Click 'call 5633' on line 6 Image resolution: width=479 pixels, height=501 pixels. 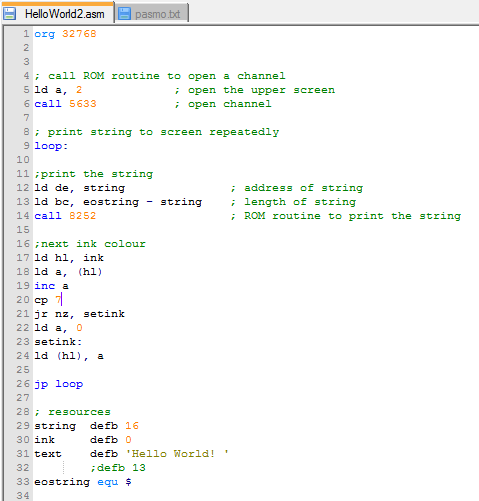click(65, 104)
